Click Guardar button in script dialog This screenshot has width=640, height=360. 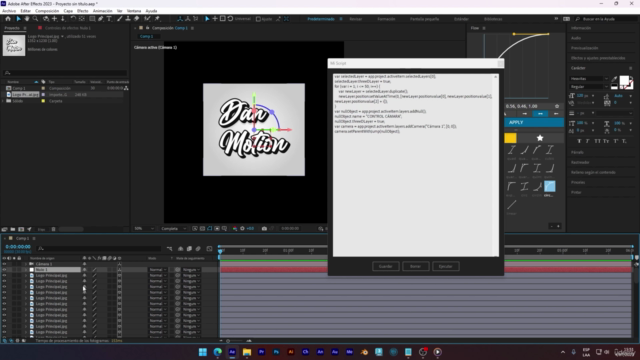click(x=386, y=266)
